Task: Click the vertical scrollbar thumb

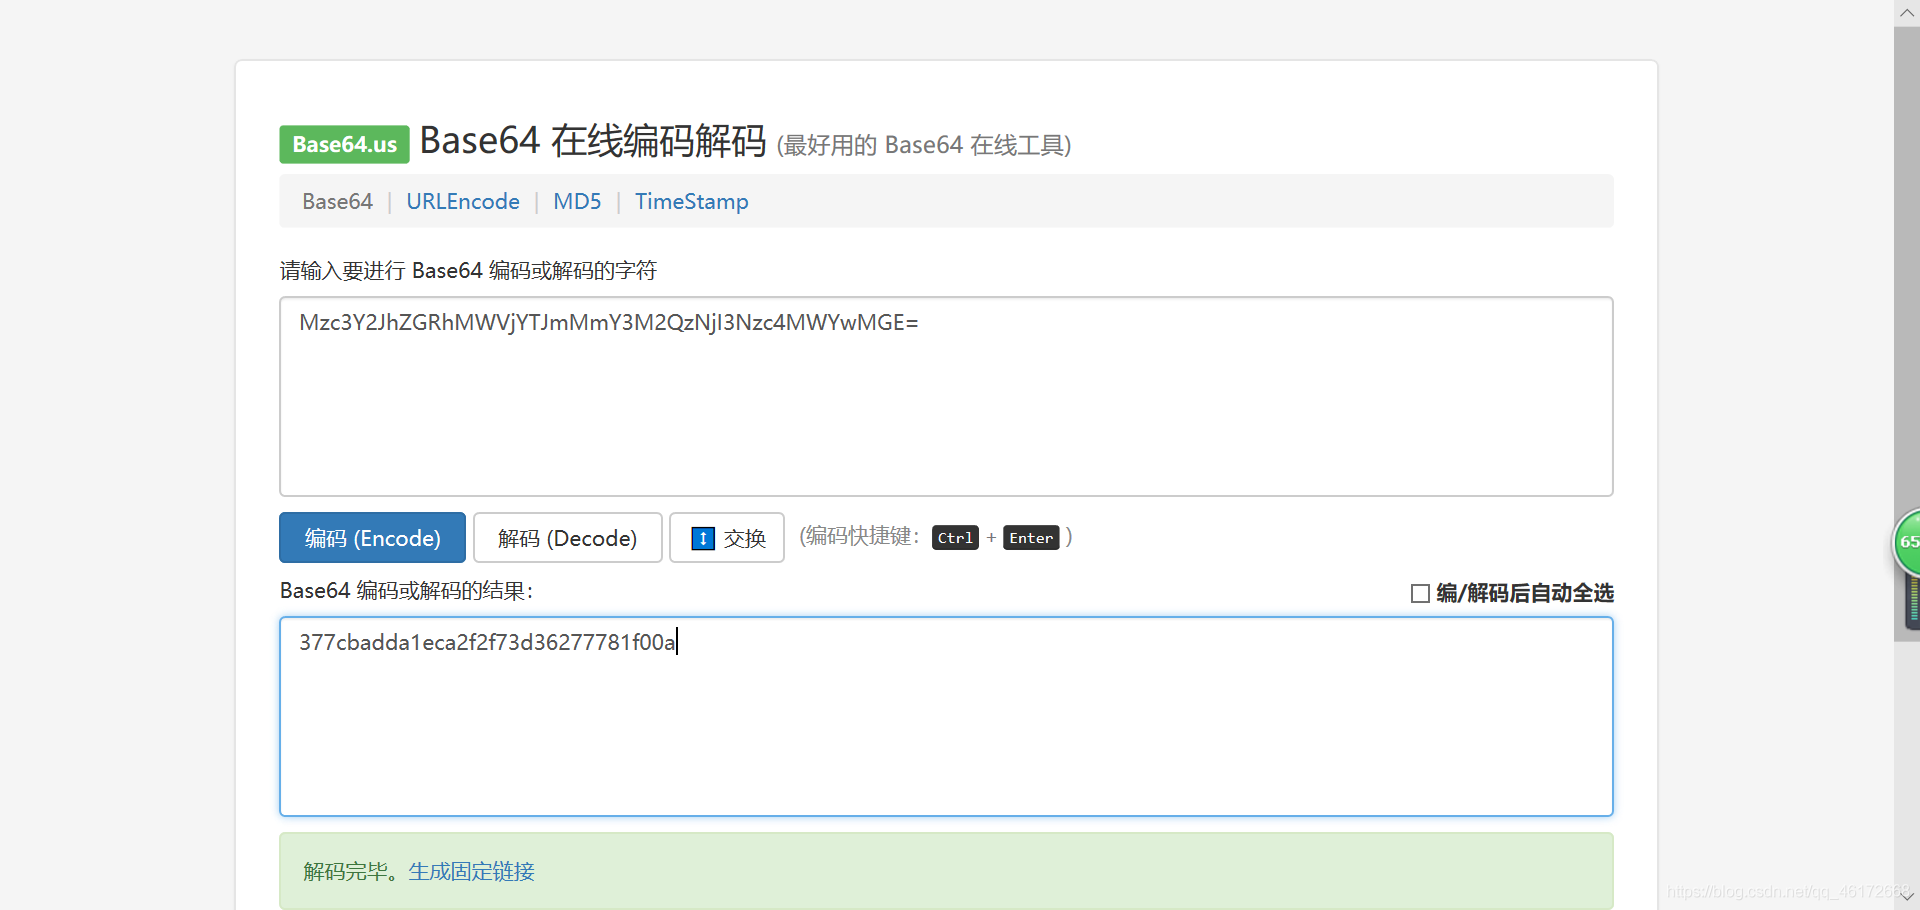Action: pos(1907,334)
